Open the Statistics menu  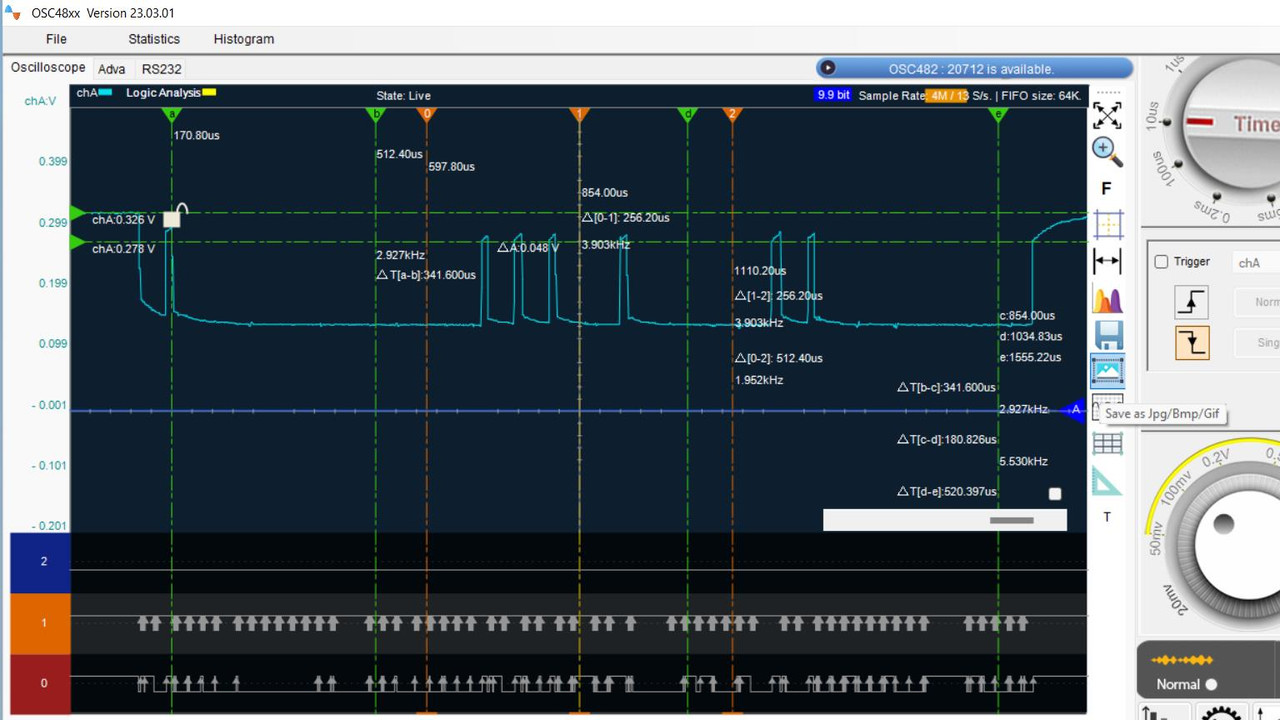coord(154,39)
